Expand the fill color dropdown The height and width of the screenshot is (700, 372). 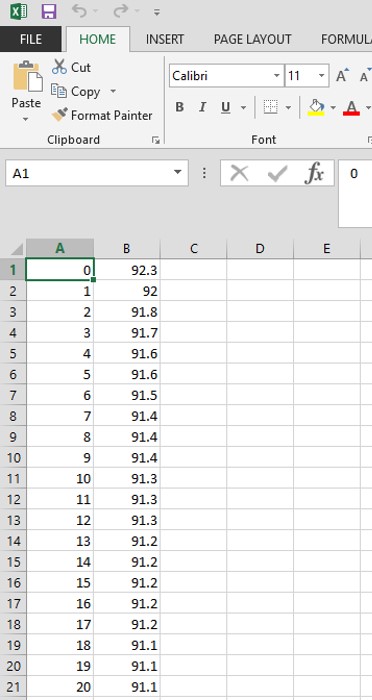coord(333,108)
